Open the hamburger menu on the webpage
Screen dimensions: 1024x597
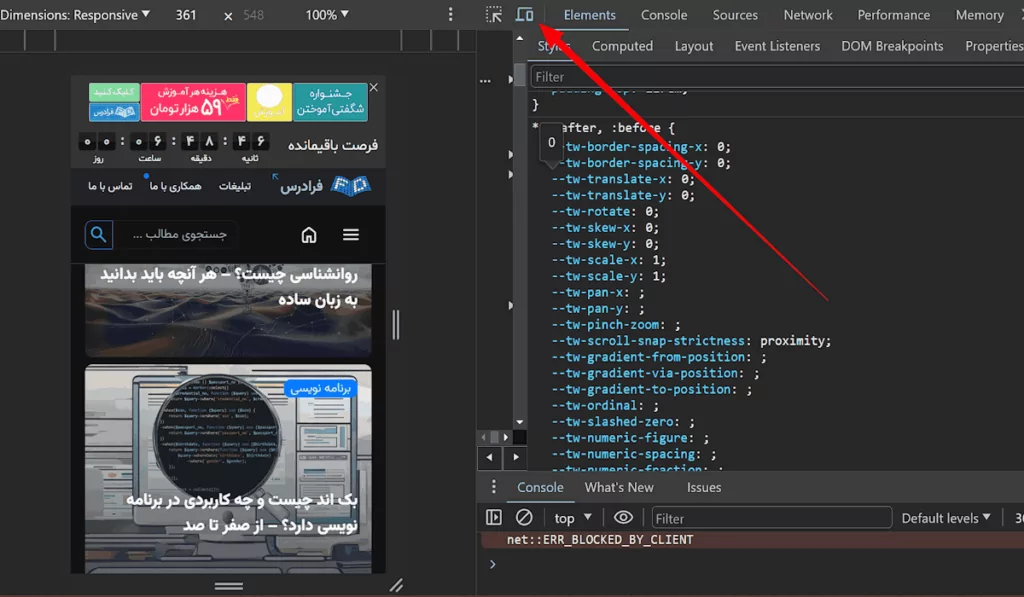point(350,235)
